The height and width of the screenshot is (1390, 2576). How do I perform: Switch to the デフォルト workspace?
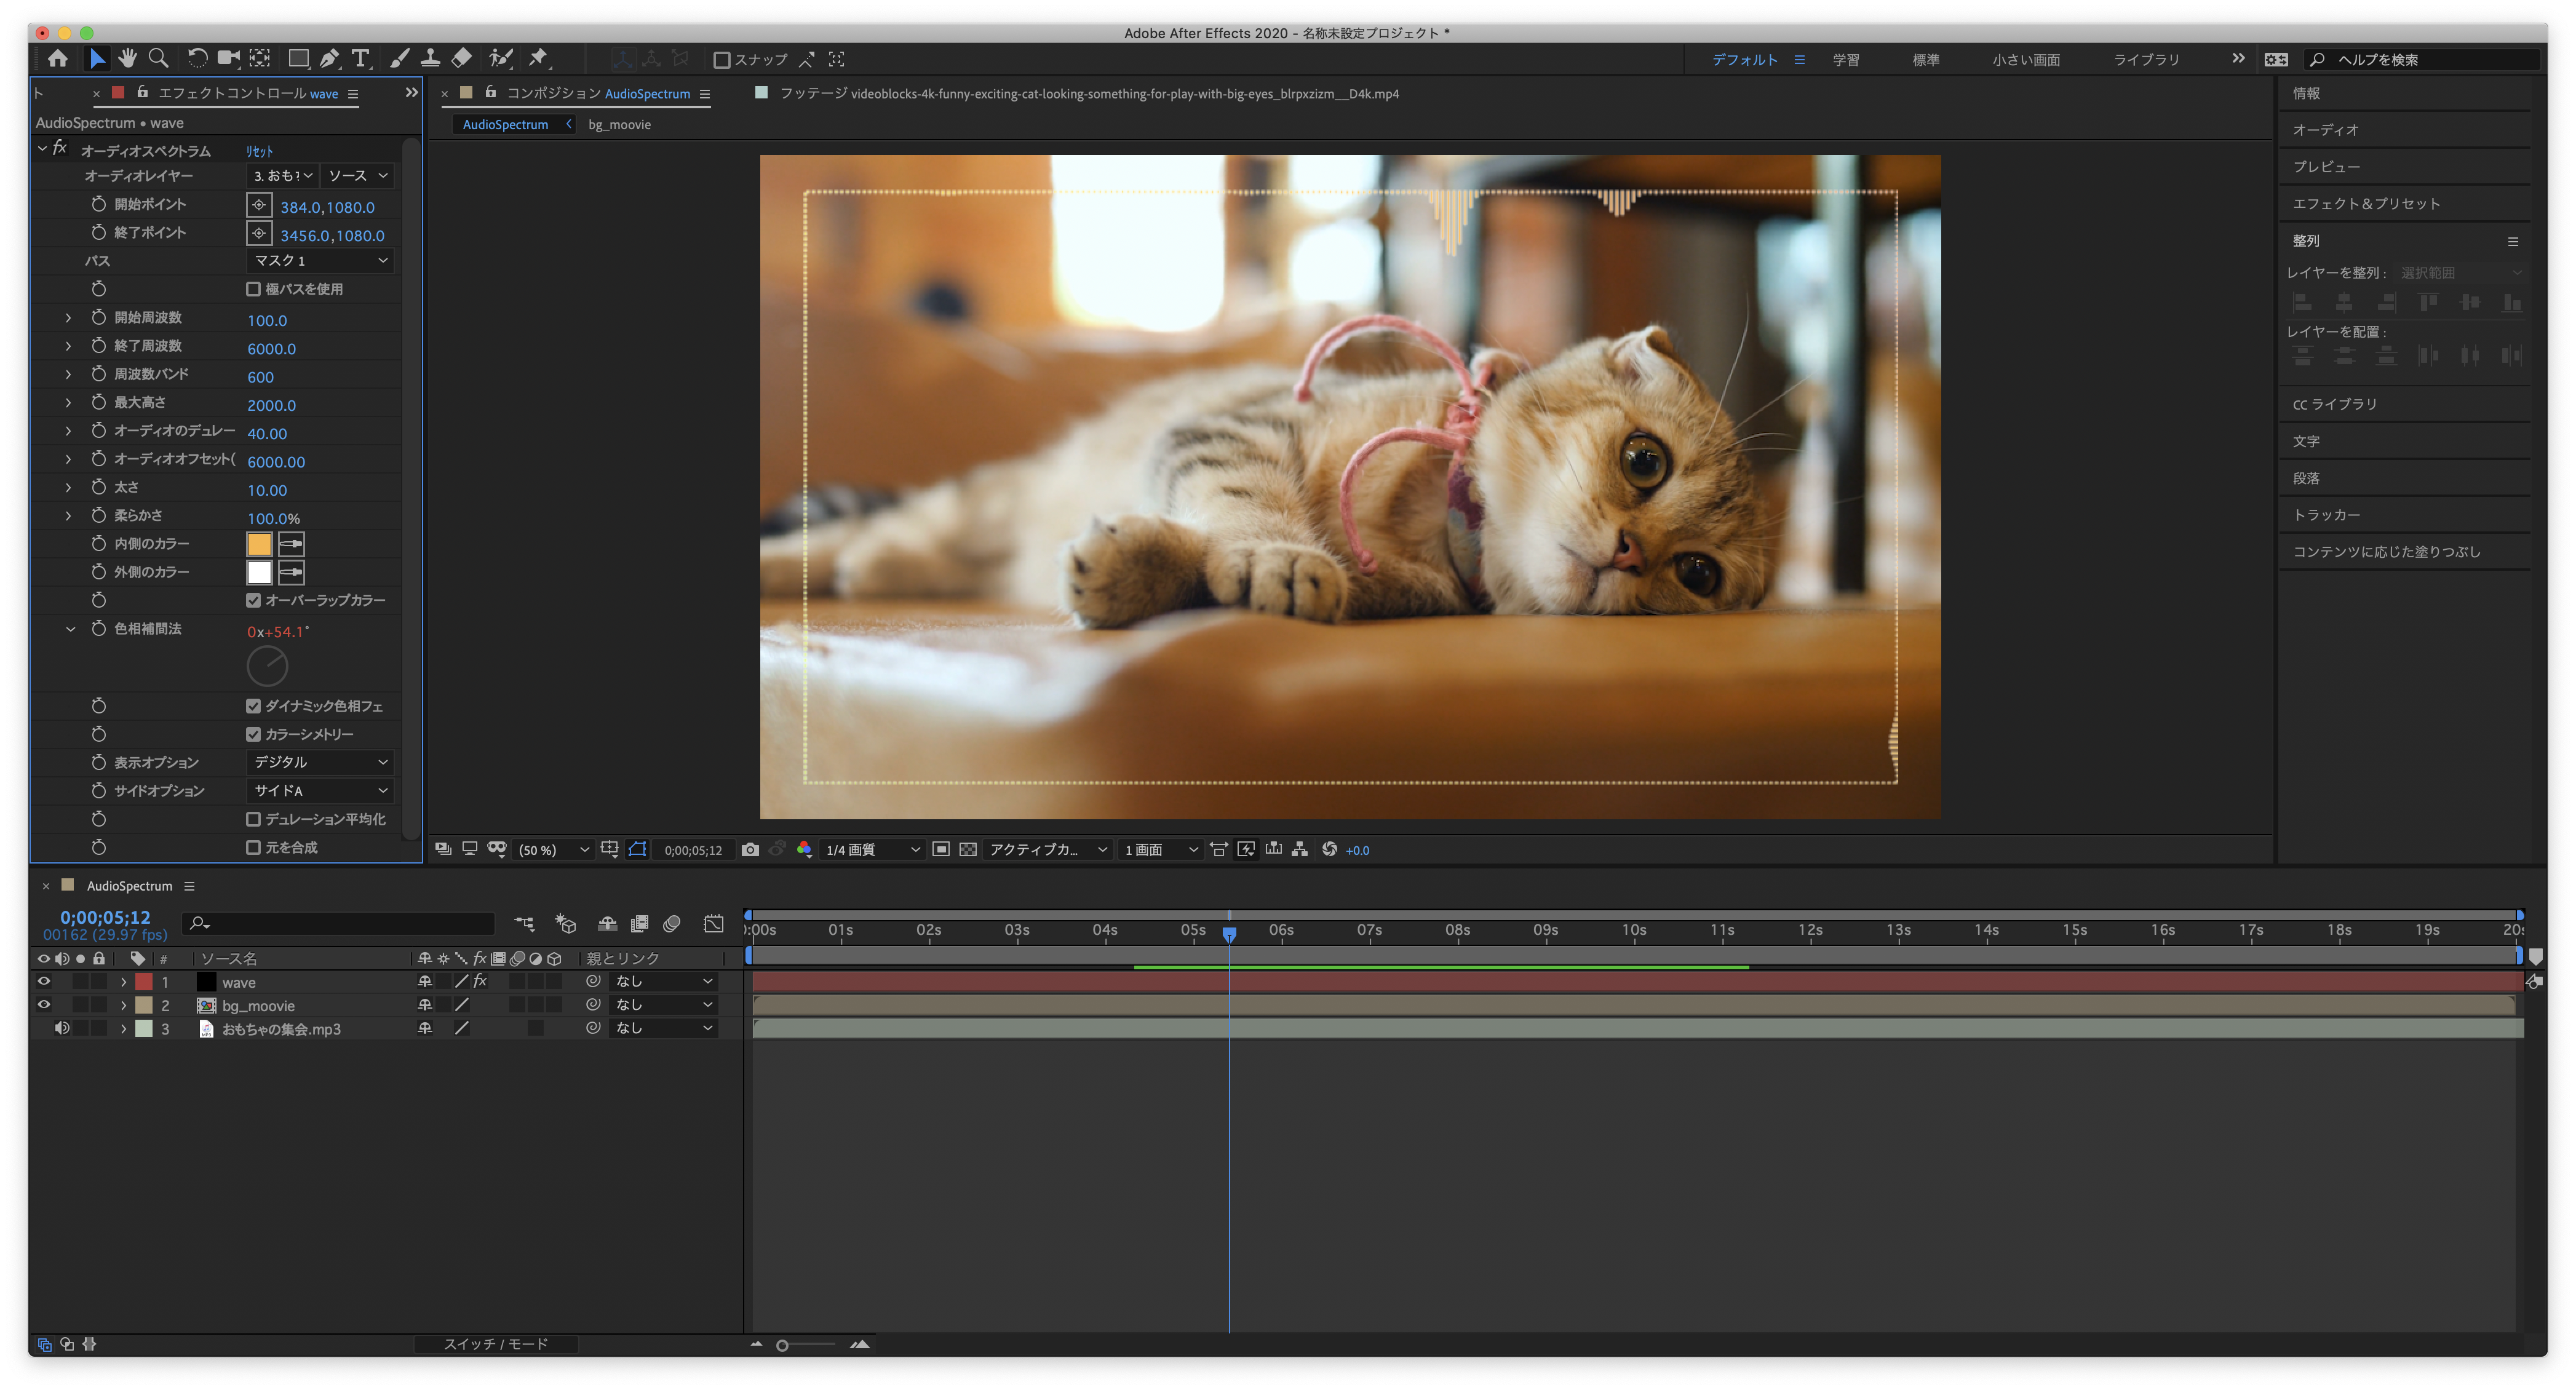[x=1745, y=60]
